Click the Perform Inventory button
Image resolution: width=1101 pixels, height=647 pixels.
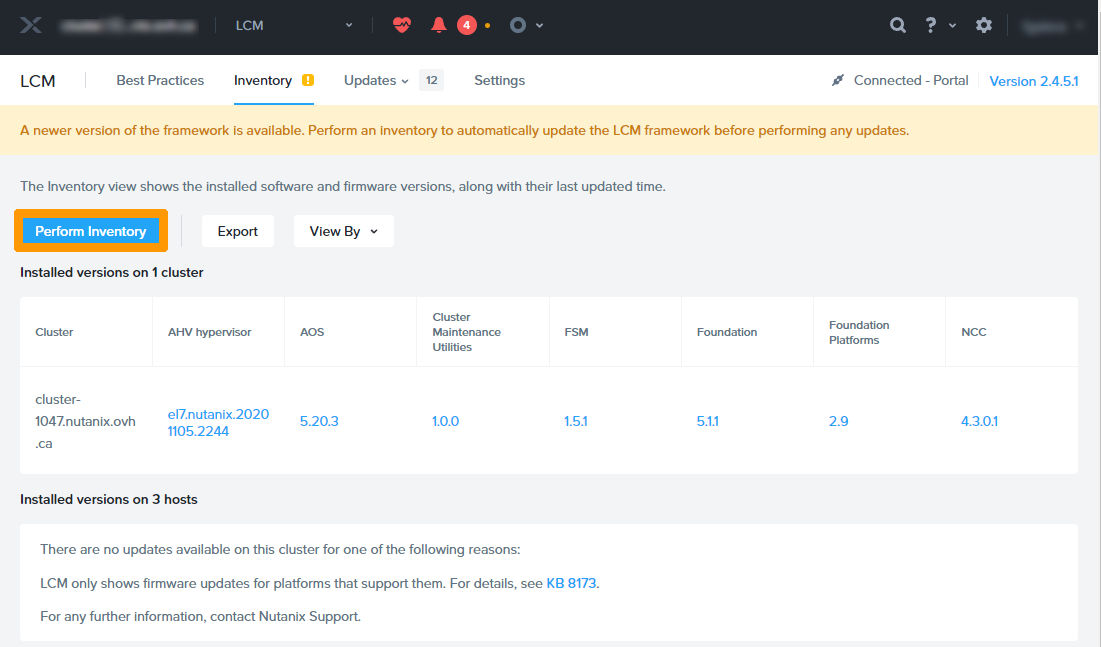pos(91,231)
